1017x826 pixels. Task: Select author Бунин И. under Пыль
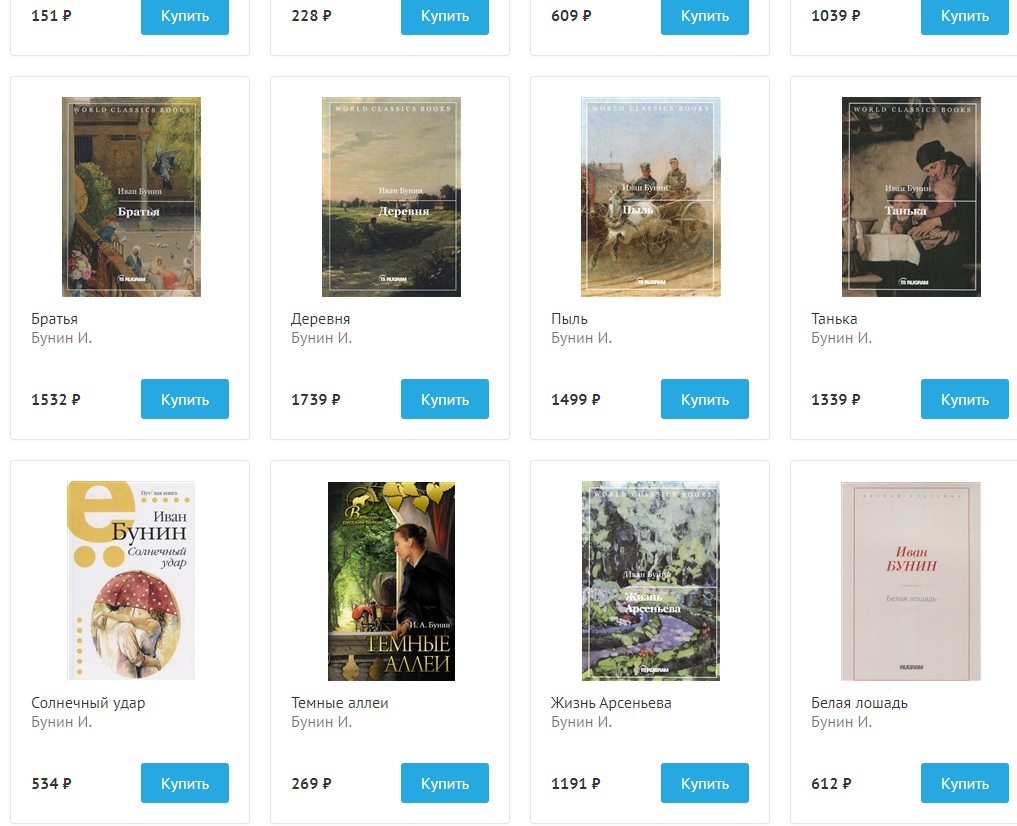(582, 338)
